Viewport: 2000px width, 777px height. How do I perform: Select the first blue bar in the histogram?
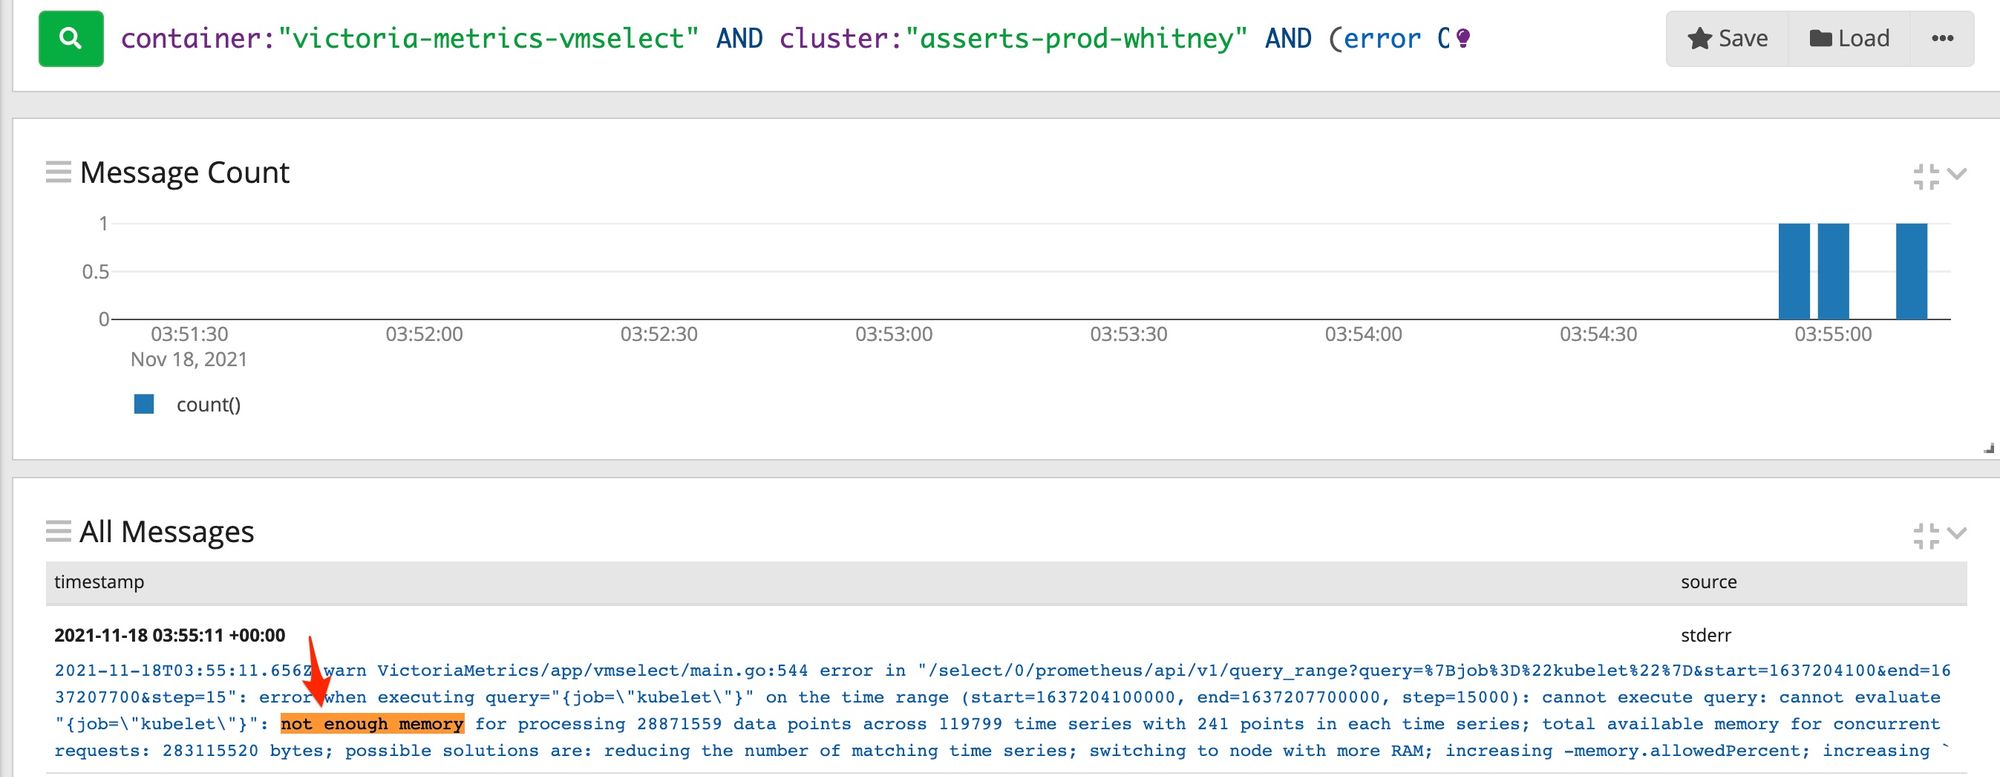1794,271
